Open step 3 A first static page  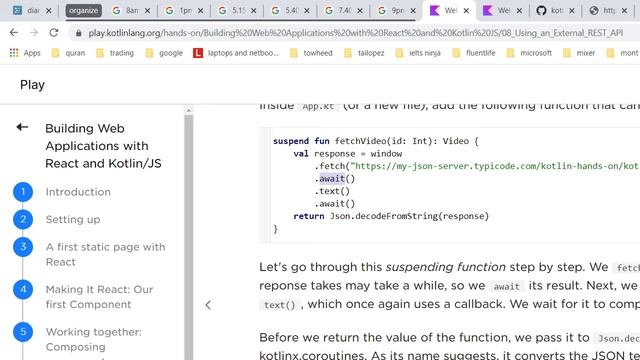point(105,254)
